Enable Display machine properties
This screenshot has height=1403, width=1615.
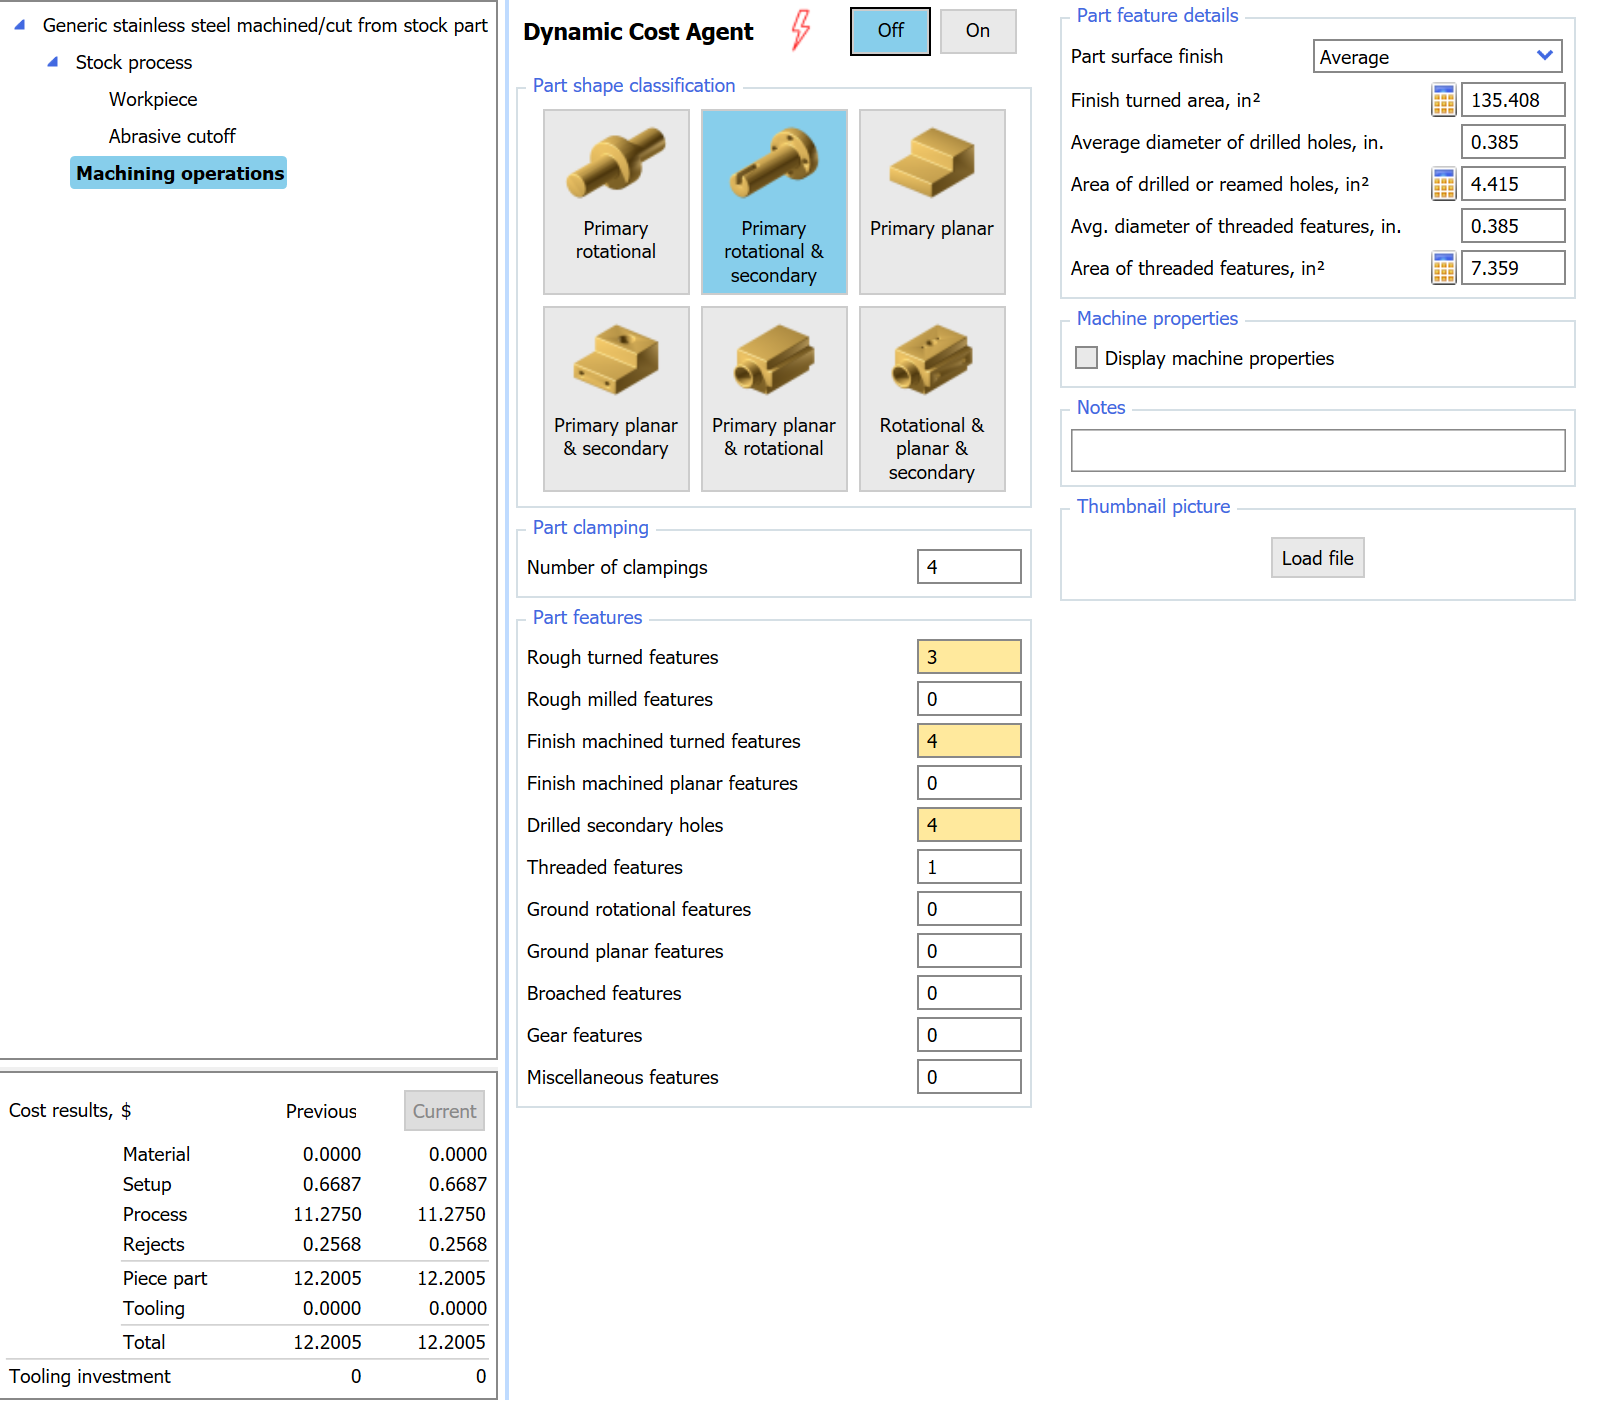coord(1086,357)
